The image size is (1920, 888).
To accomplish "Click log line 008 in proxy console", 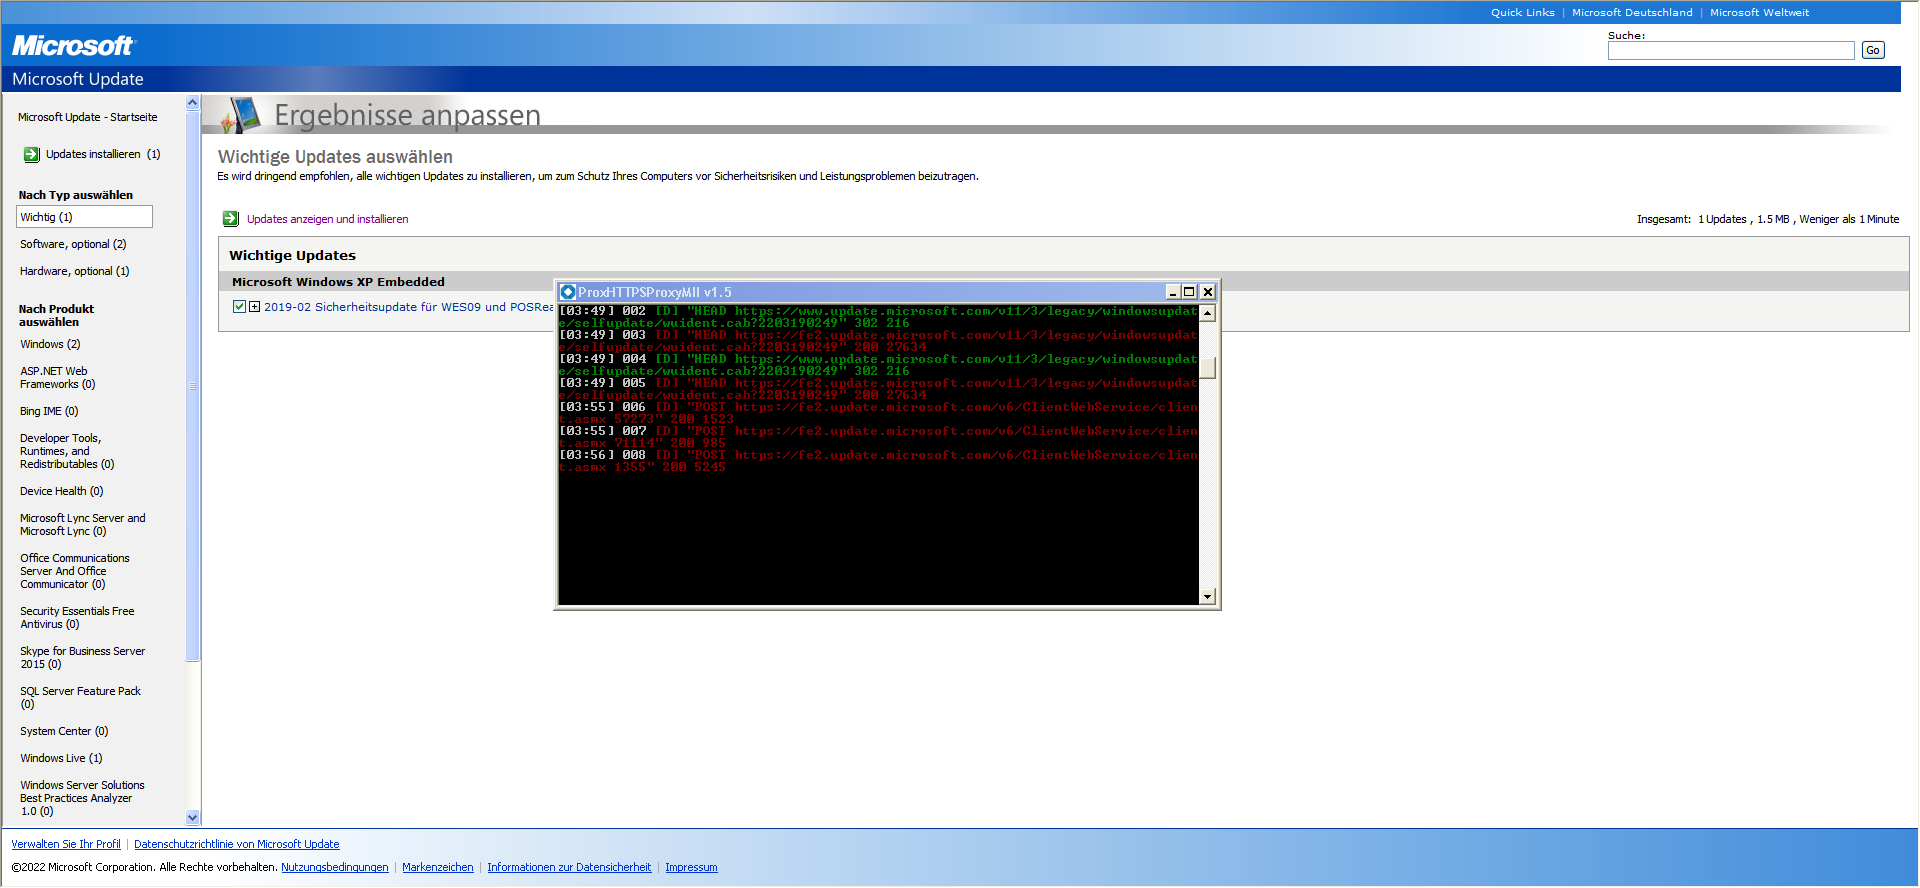I will click(x=878, y=461).
